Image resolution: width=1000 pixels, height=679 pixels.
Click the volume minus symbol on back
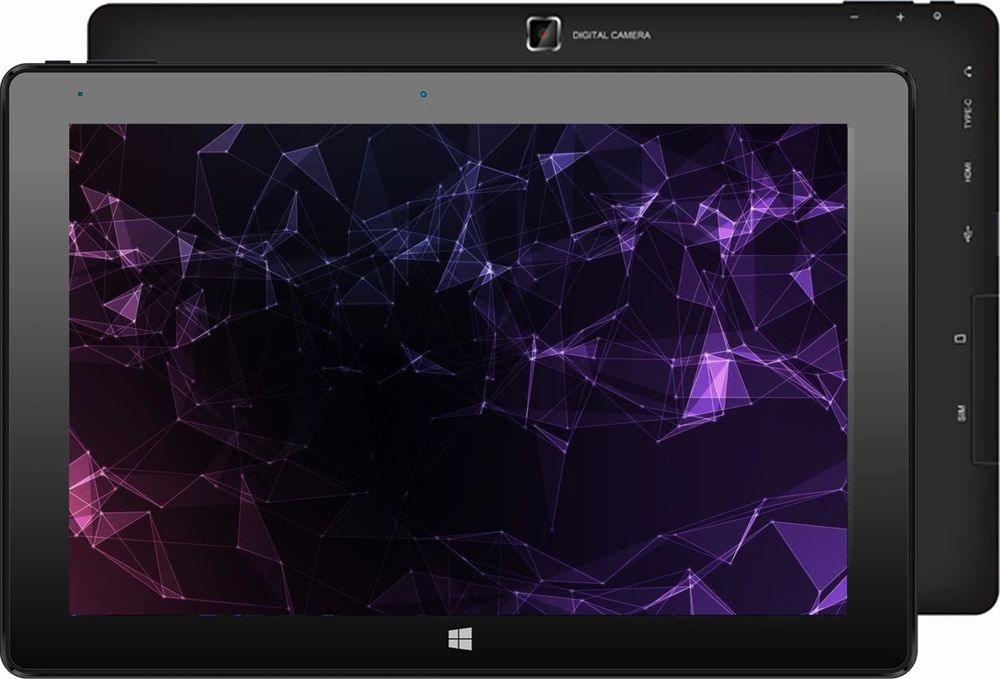point(855,17)
